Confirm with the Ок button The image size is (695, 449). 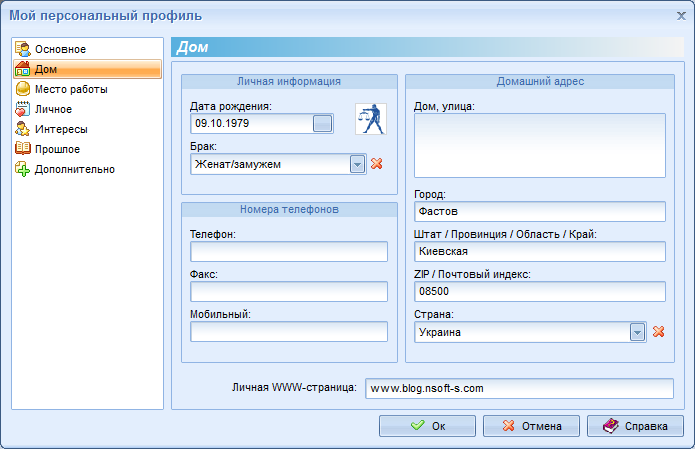(x=427, y=426)
